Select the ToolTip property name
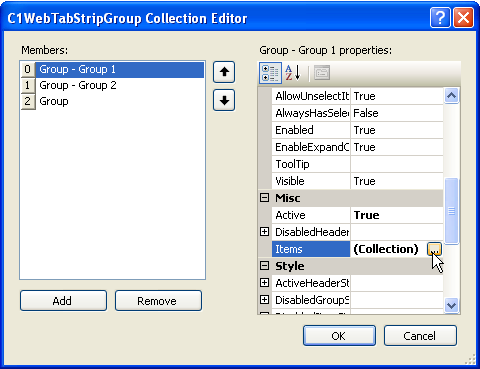This screenshot has width=480, height=369. click(311, 164)
